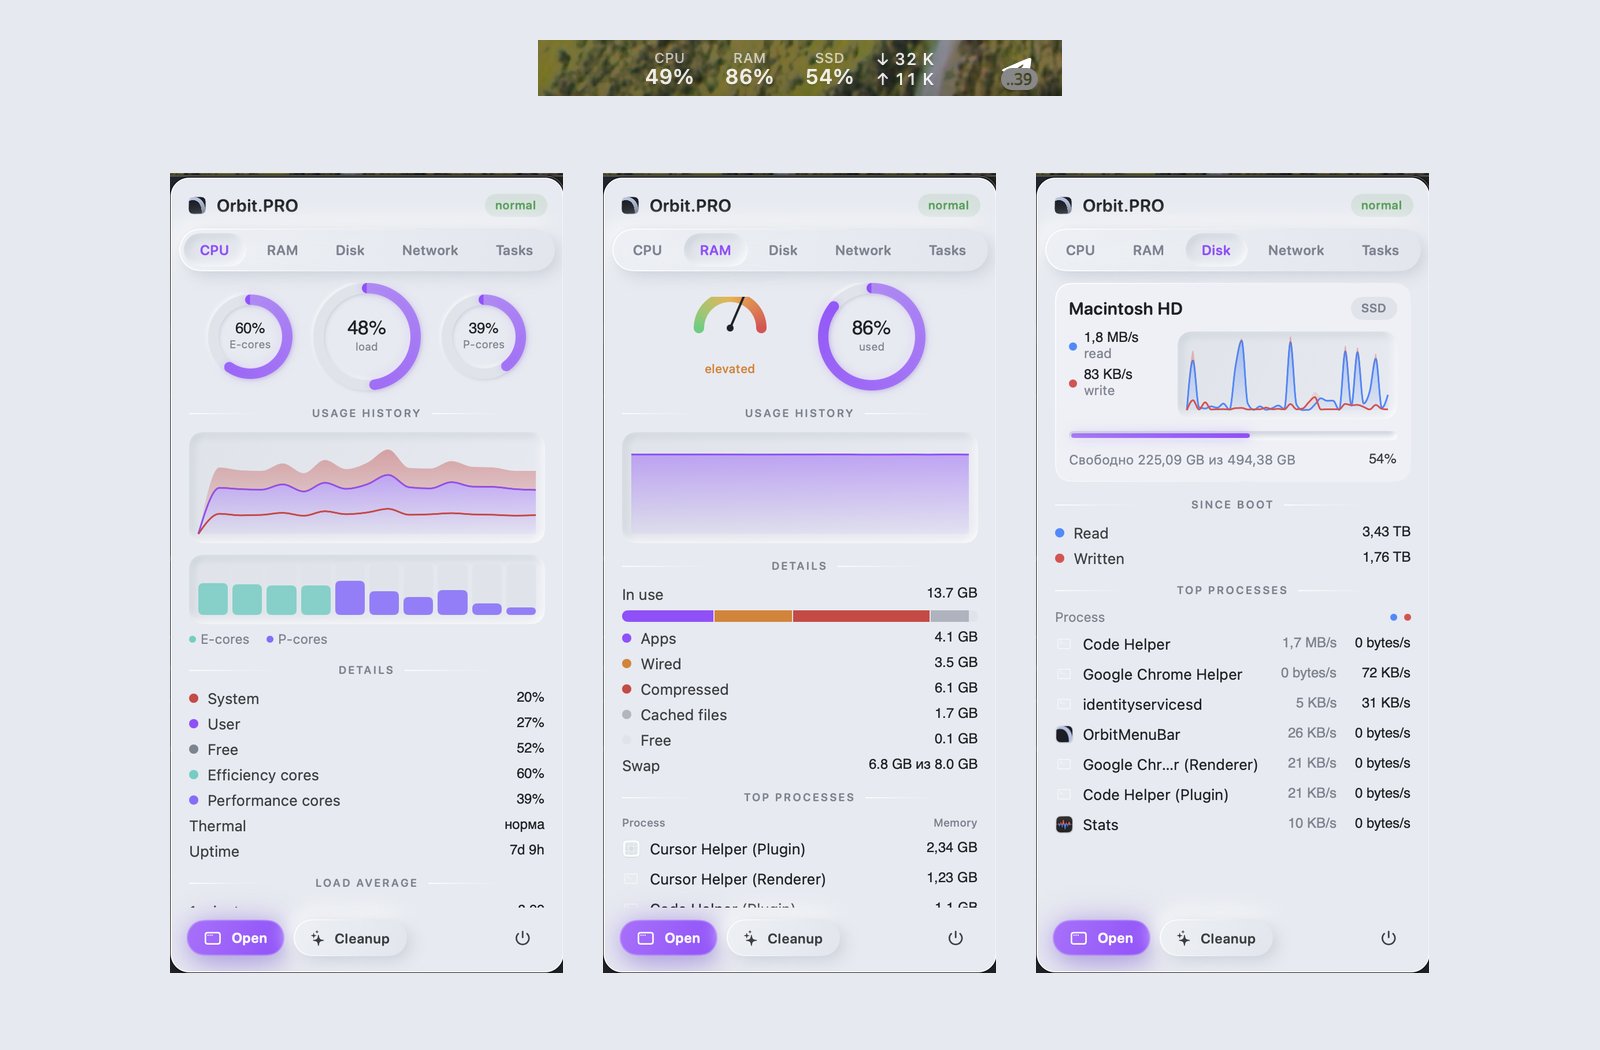Image resolution: width=1600 pixels, height=1050 pixels.
Task: Click the Open button in the CPU panel
Action: point(236,938)
